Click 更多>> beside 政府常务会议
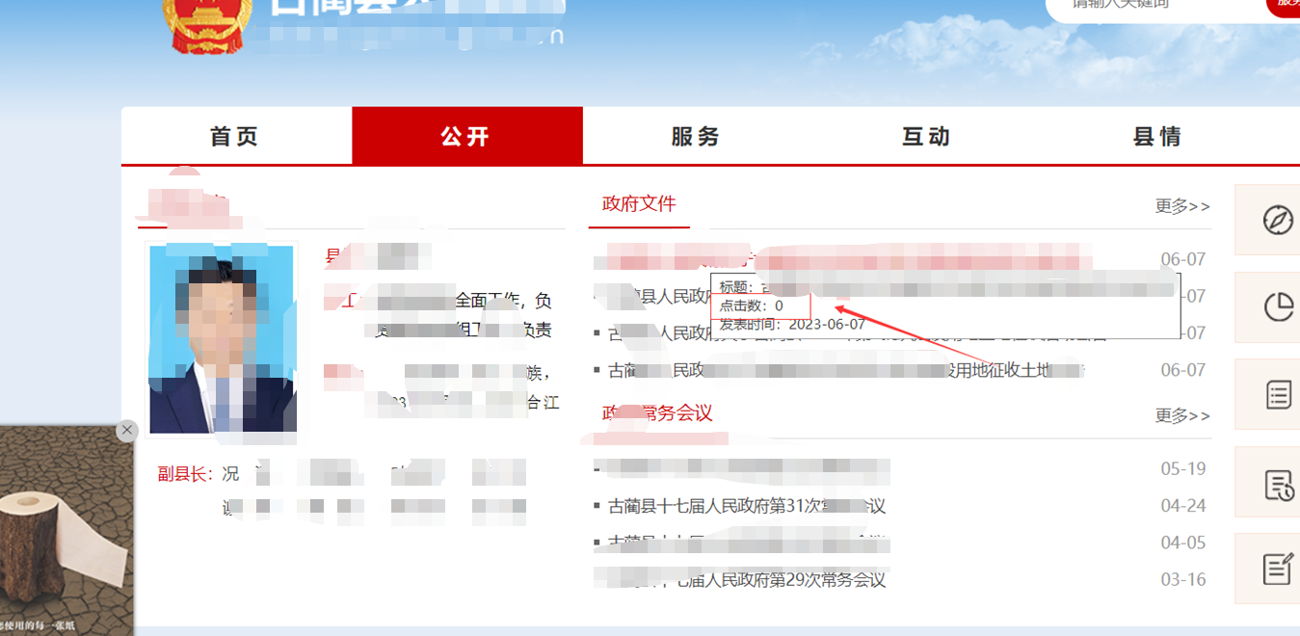The height and width of the screenshot is (636, 1300). [x=1182, y=415]
